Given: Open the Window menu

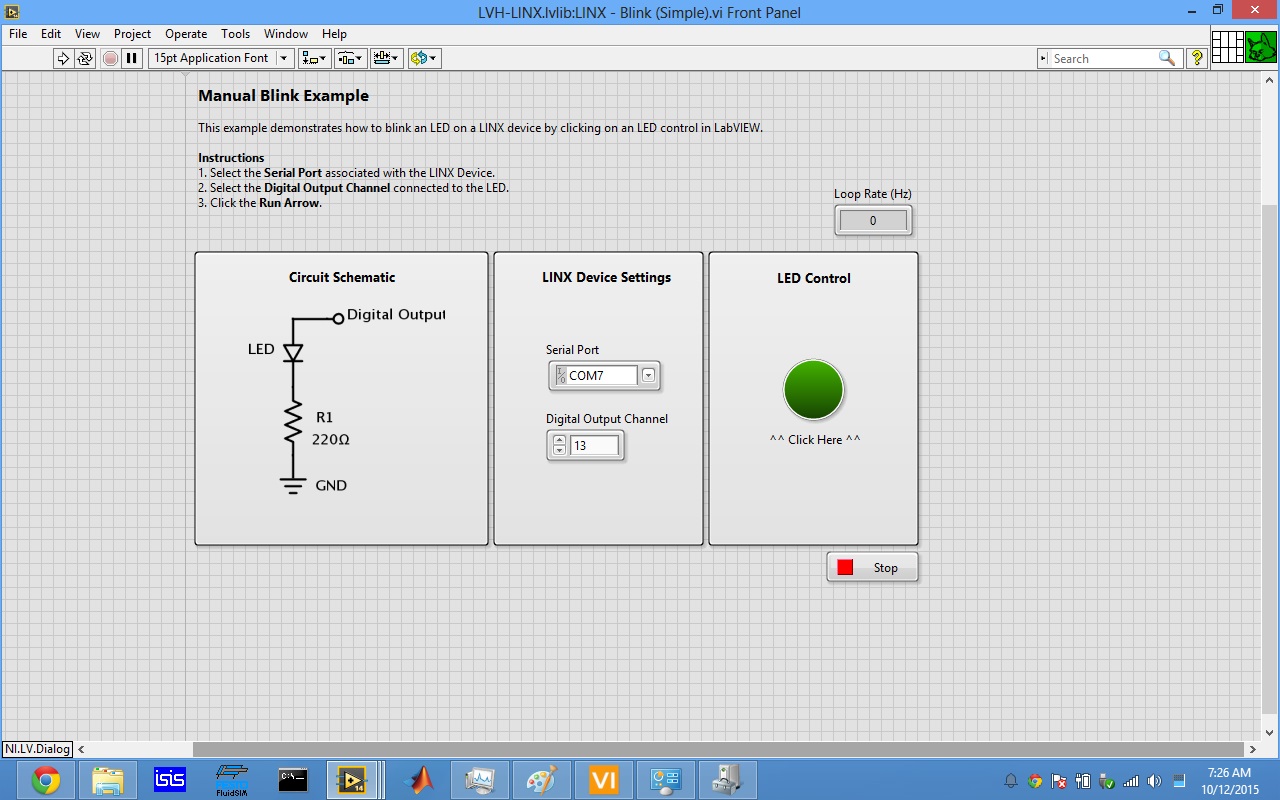Looking at the screenshot, I should pyautogui.click(x=286, y=33).
